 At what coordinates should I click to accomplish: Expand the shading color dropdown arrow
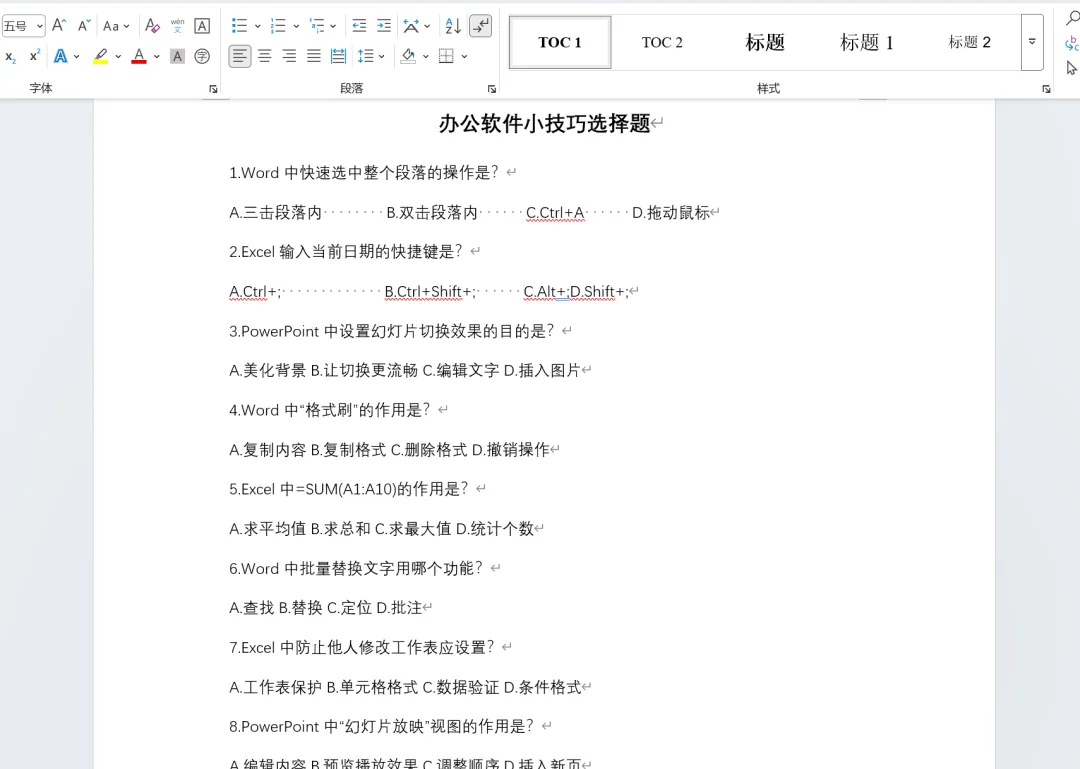[x=426, y=57]
